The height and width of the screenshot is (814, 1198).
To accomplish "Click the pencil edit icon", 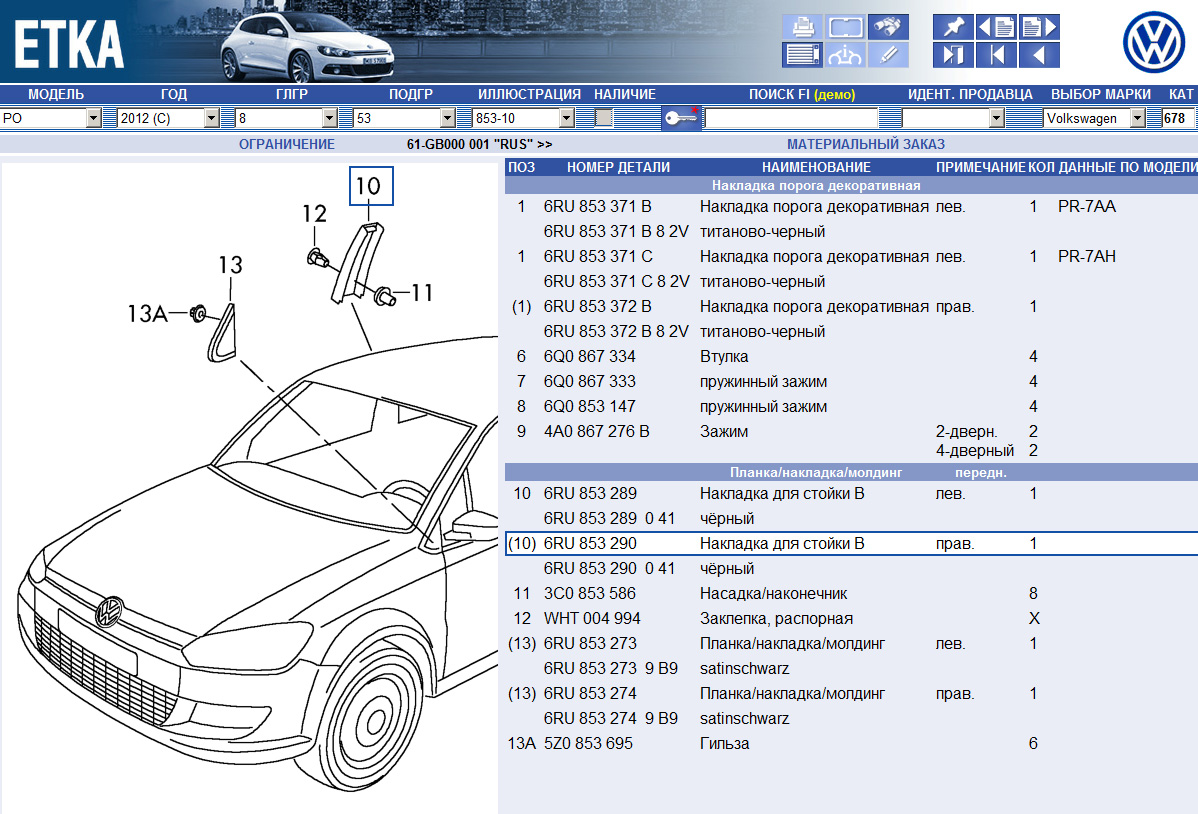I will click(888, 55).
